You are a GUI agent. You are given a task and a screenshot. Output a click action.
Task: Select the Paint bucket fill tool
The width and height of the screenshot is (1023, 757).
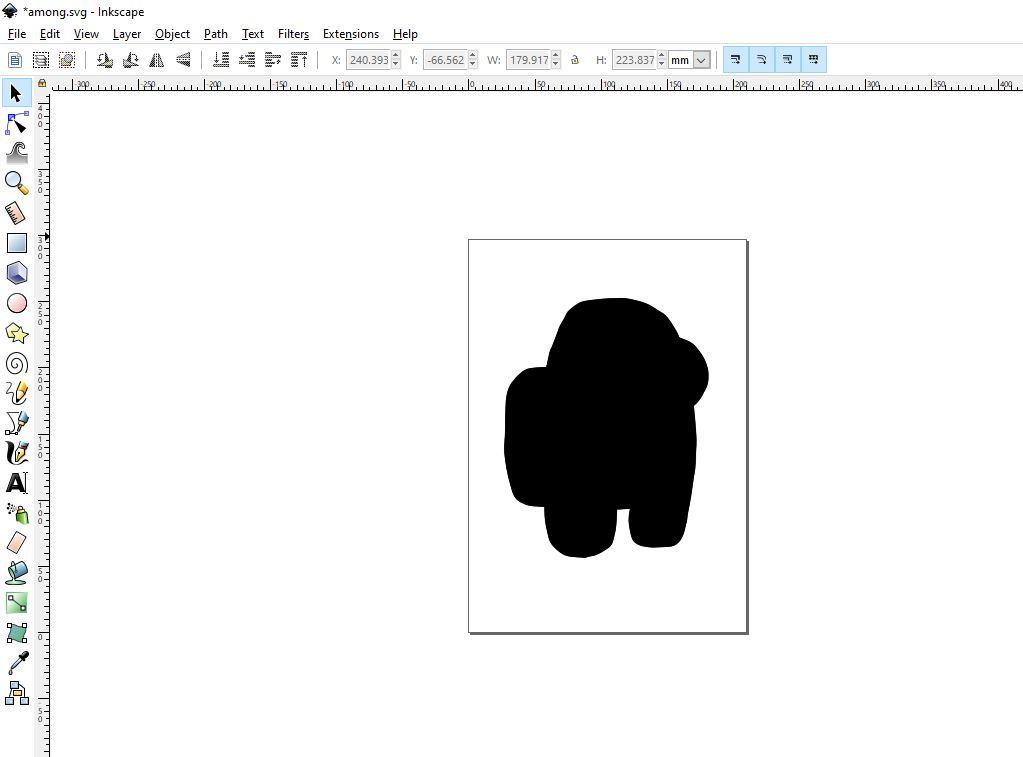tap(16, 572)
